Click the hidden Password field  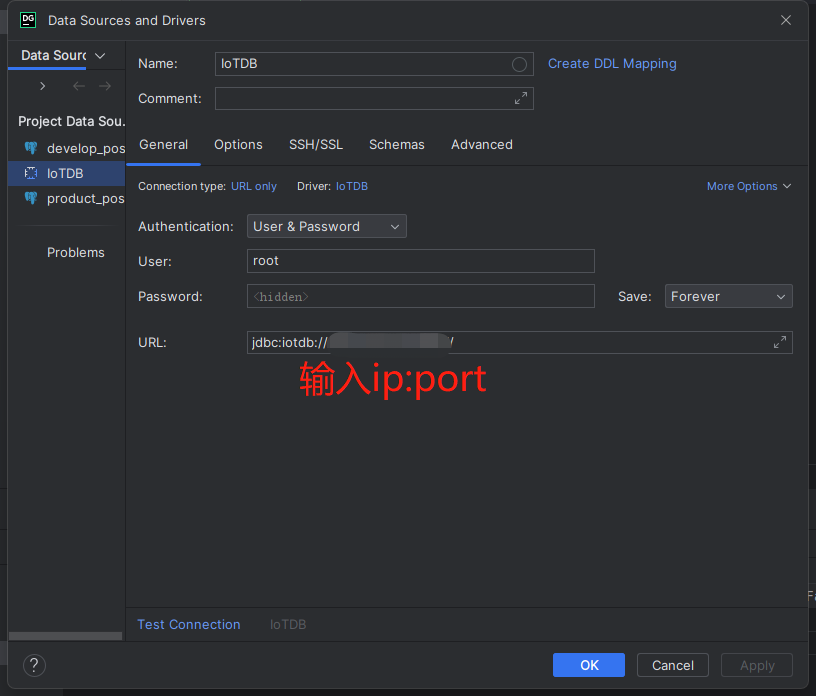[421, 296]
